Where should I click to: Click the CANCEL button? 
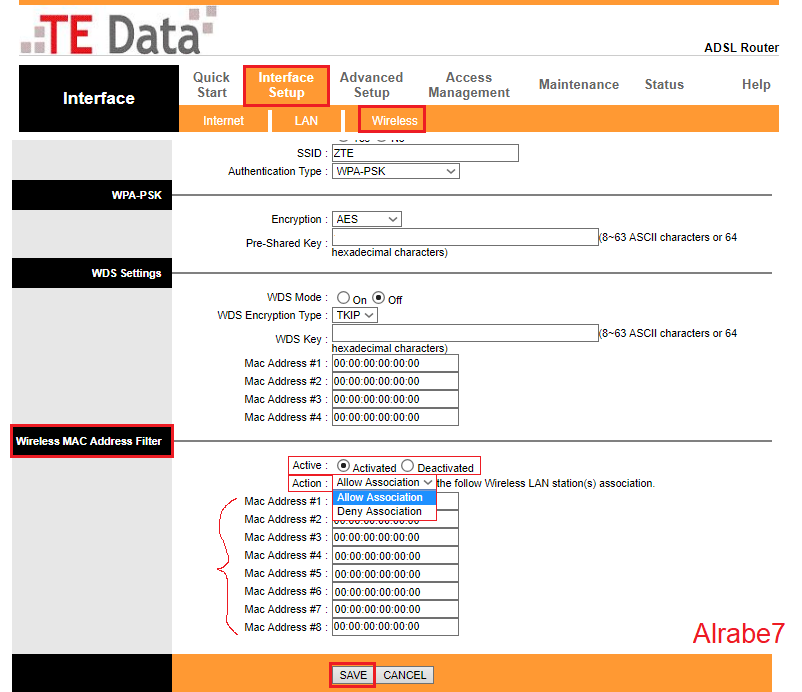[x=405, y=675]
